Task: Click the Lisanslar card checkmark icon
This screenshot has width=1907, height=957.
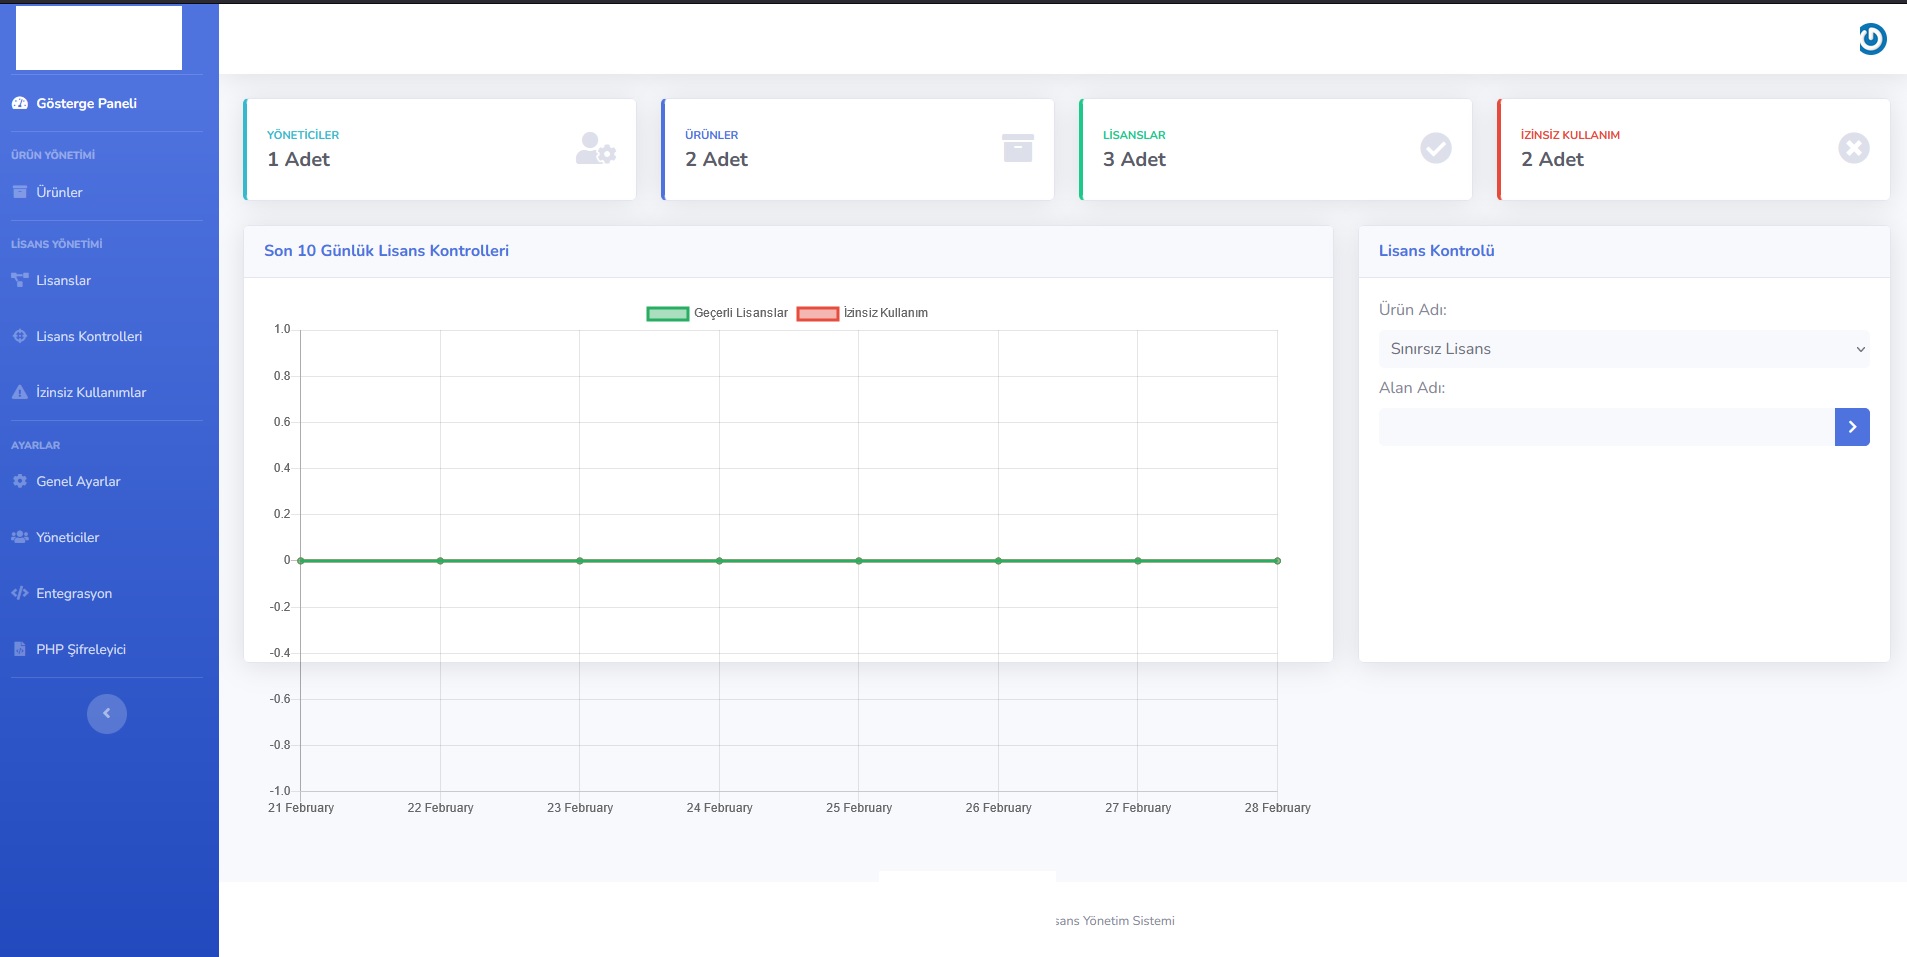Action: (1436, 148)
